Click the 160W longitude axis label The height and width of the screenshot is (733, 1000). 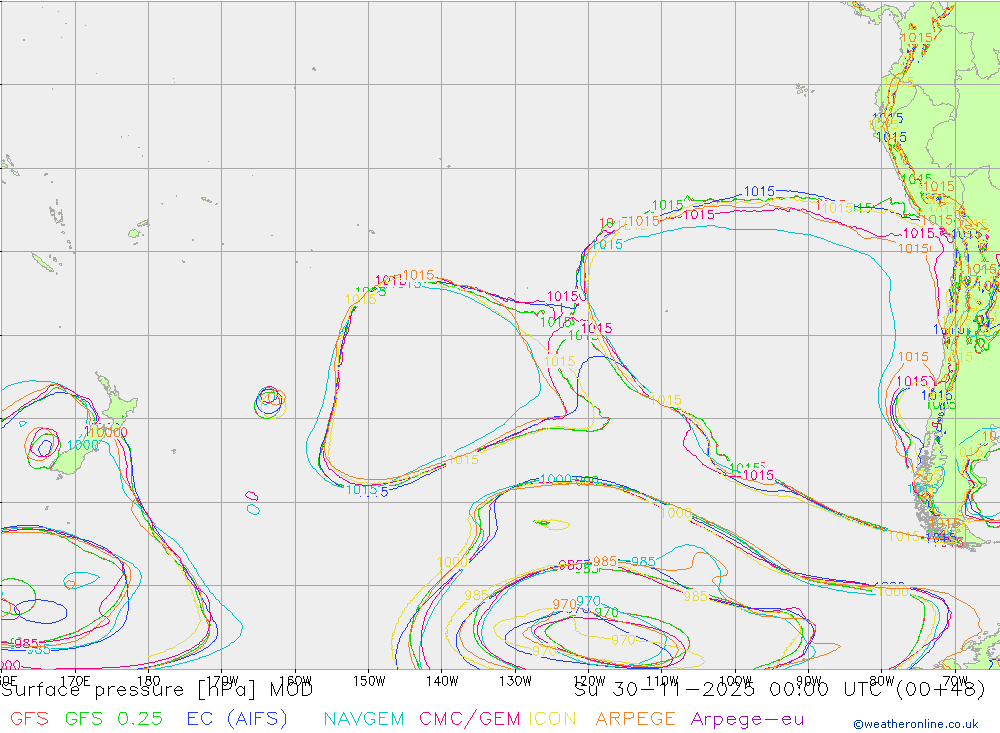295,681
